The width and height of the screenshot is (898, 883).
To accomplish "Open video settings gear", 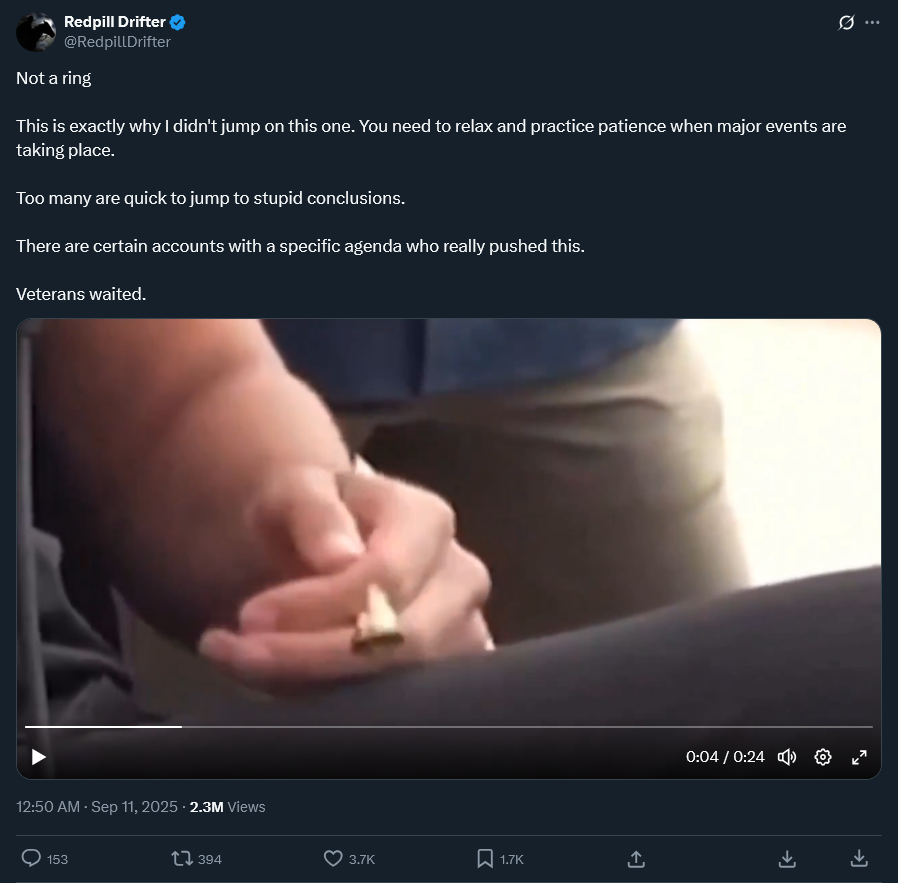I will (823, 757).
